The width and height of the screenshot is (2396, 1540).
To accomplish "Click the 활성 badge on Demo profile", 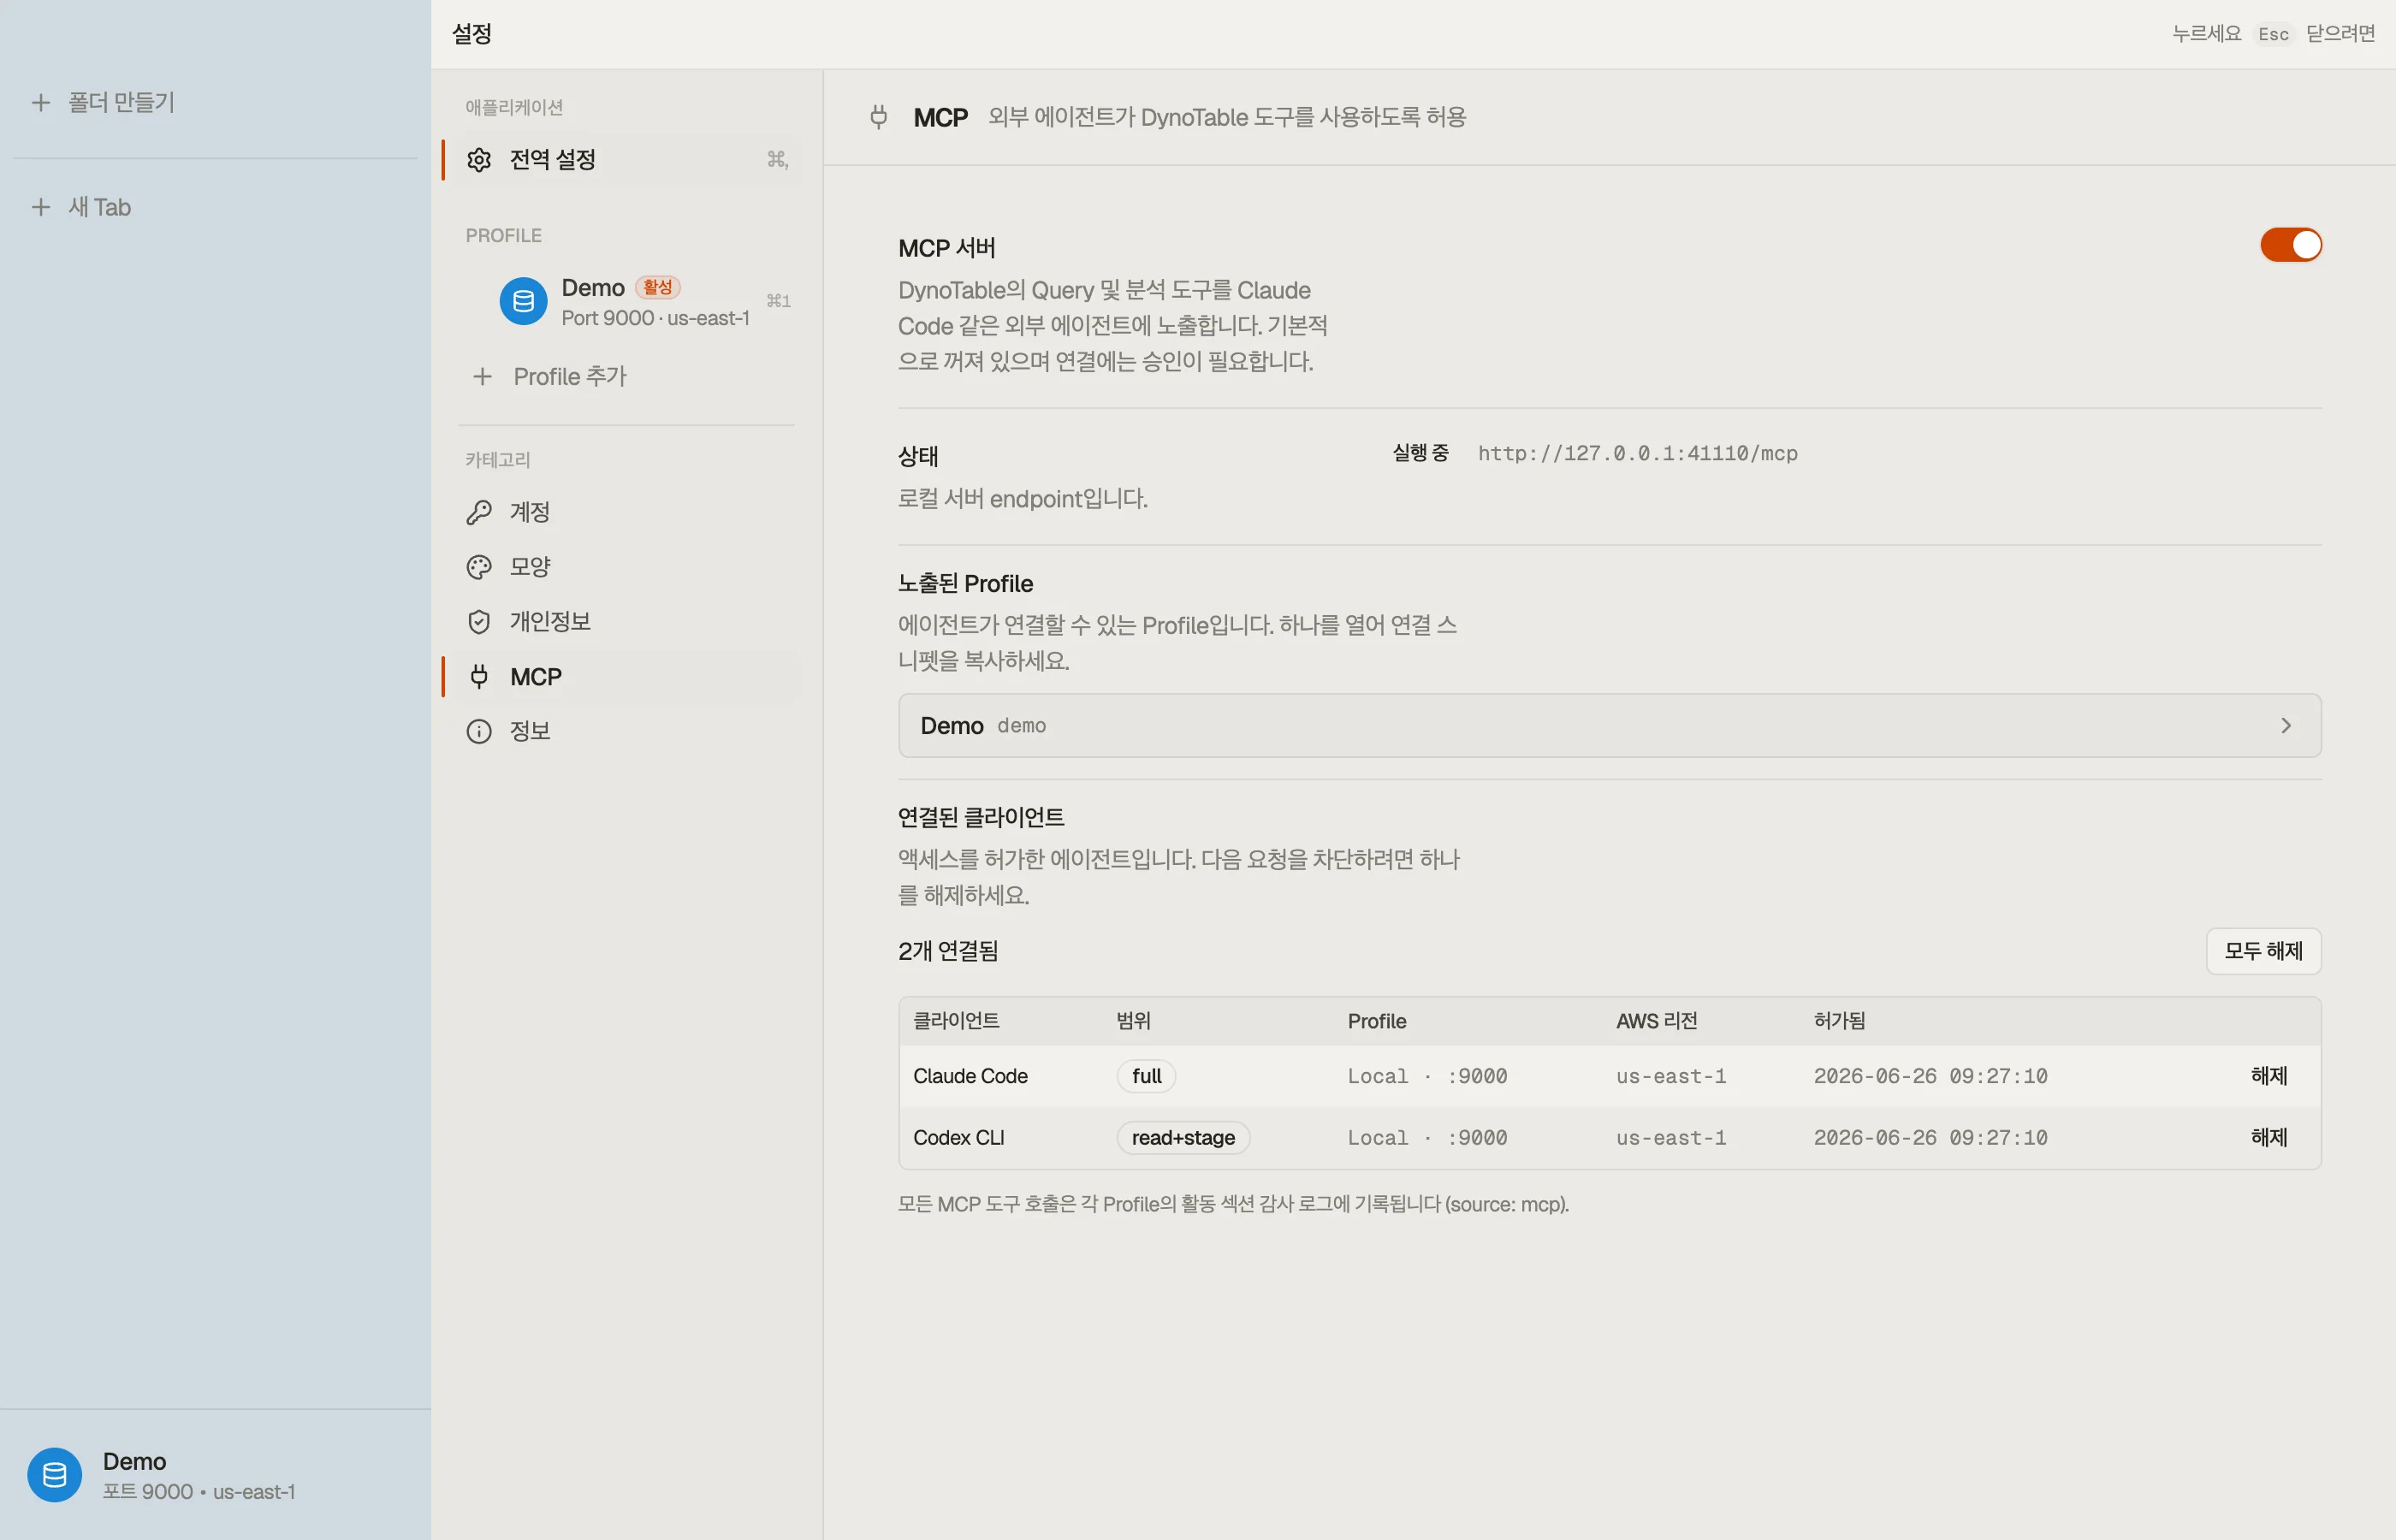I will click(657, 287).
